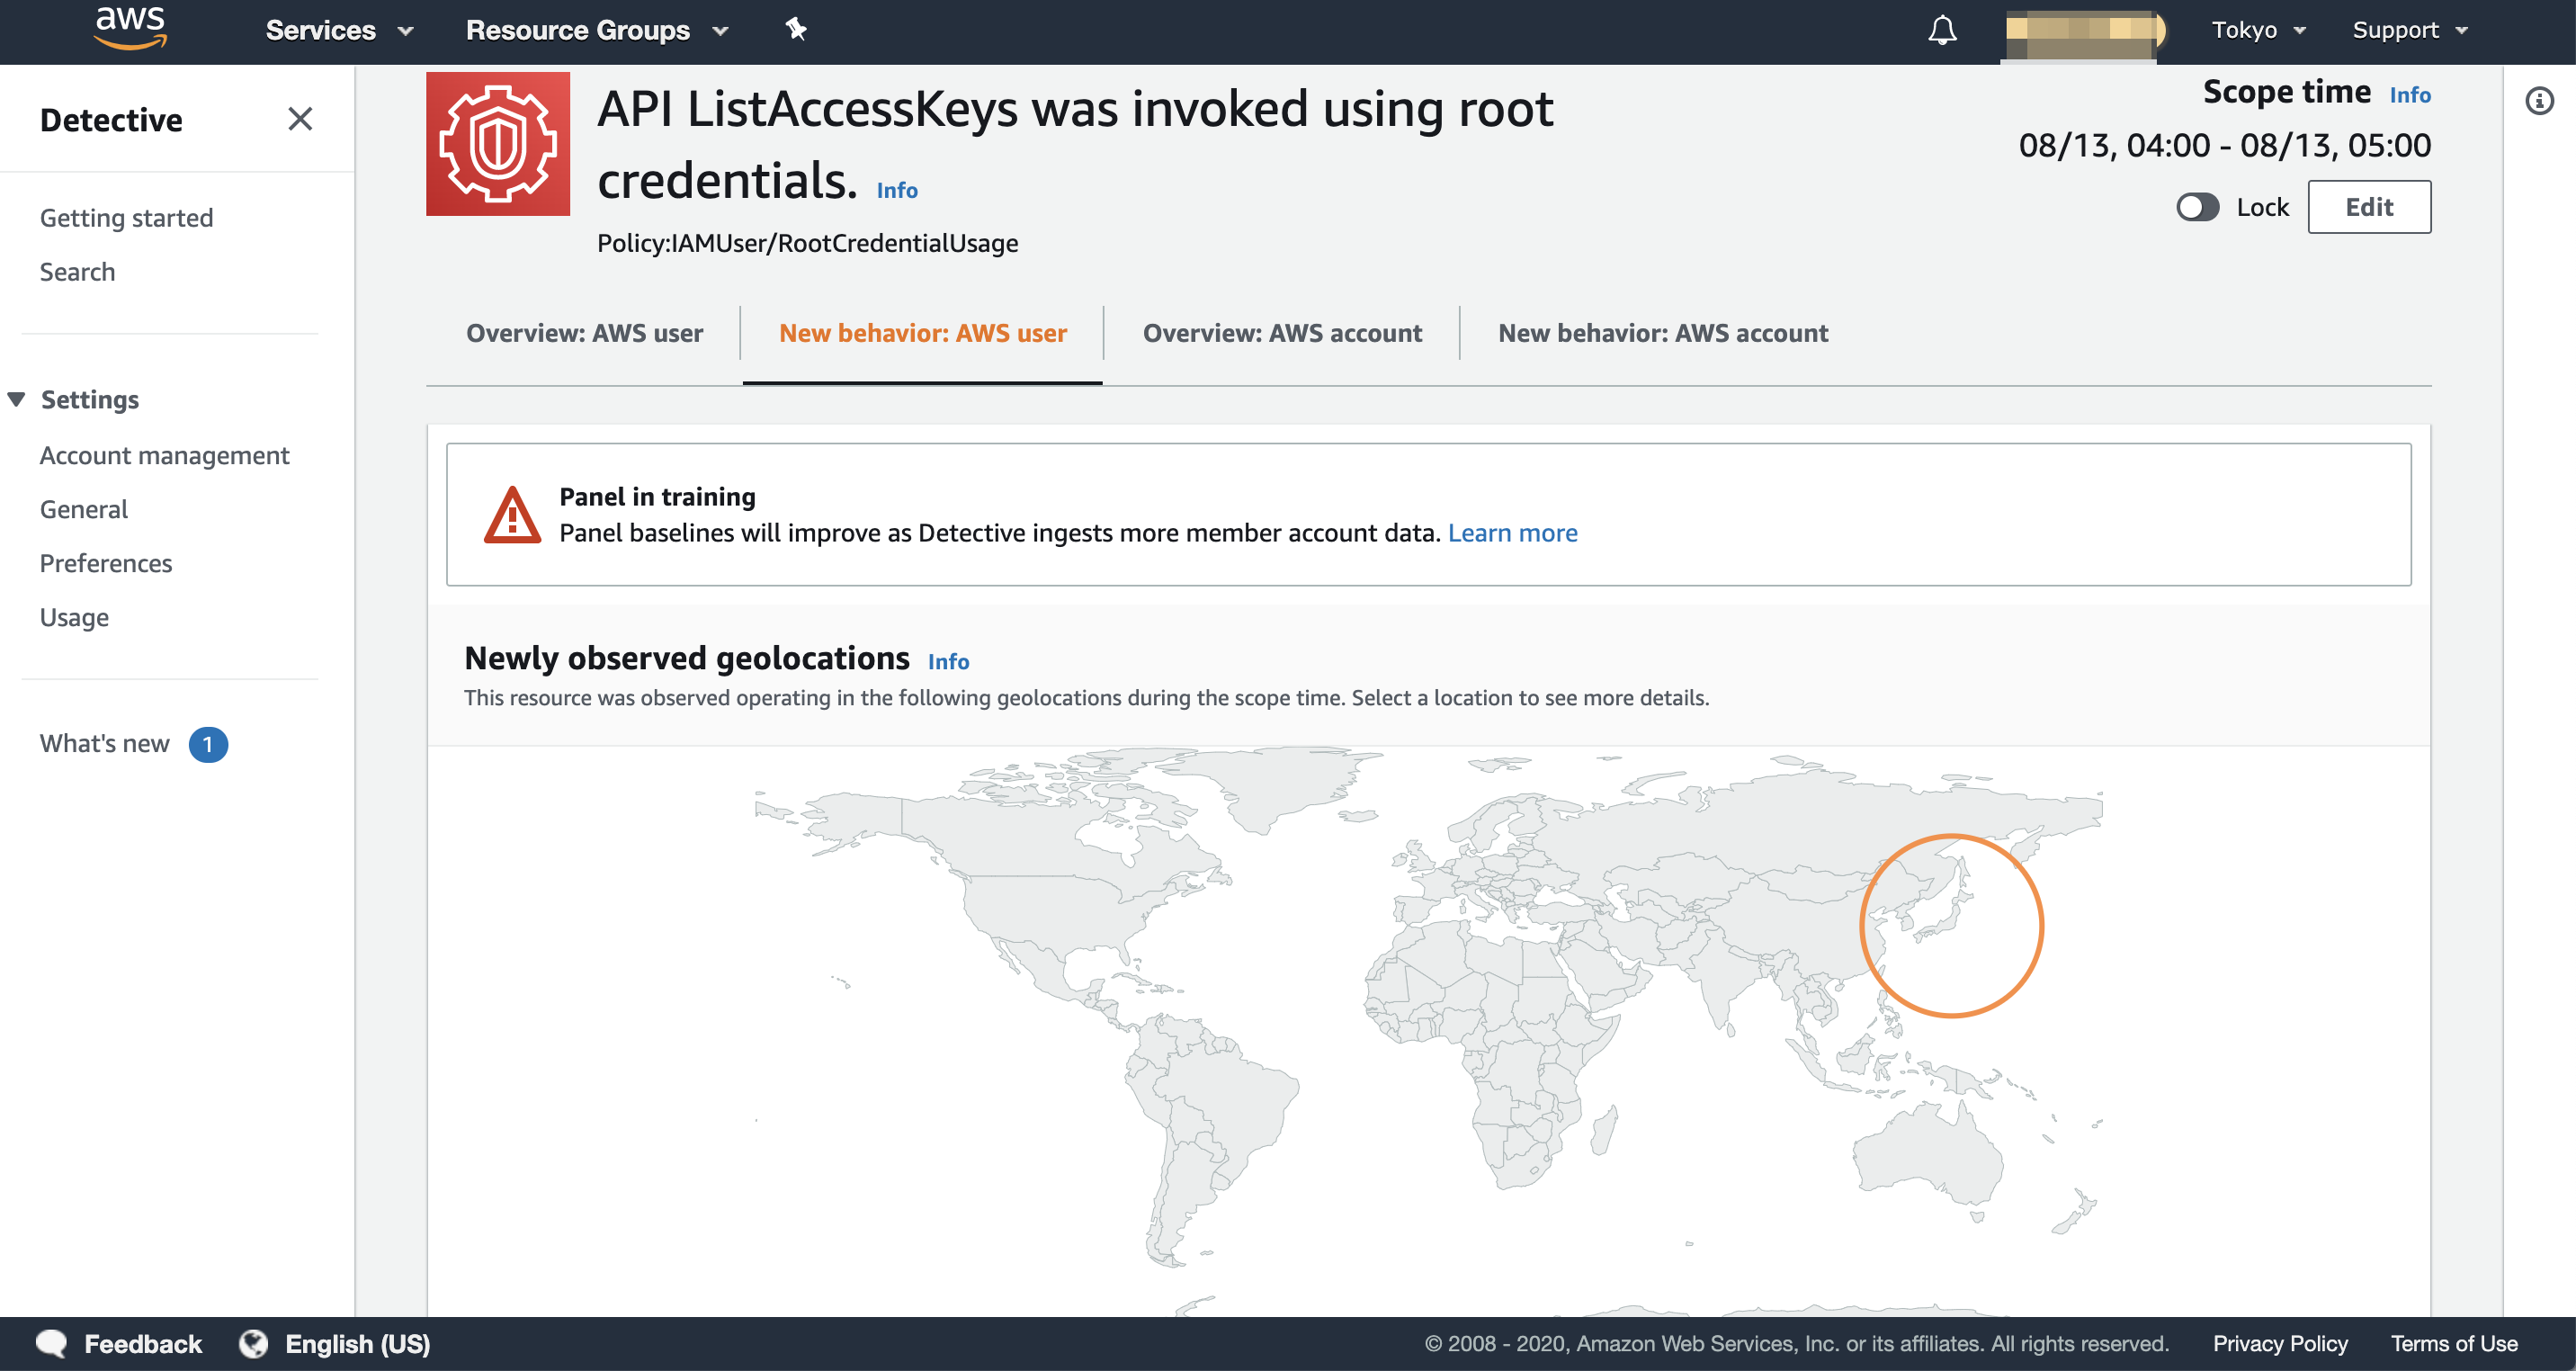Screen dimensions: 2576x1371
Task: Click Info link next to Scope time
Action: point(2410,95)
